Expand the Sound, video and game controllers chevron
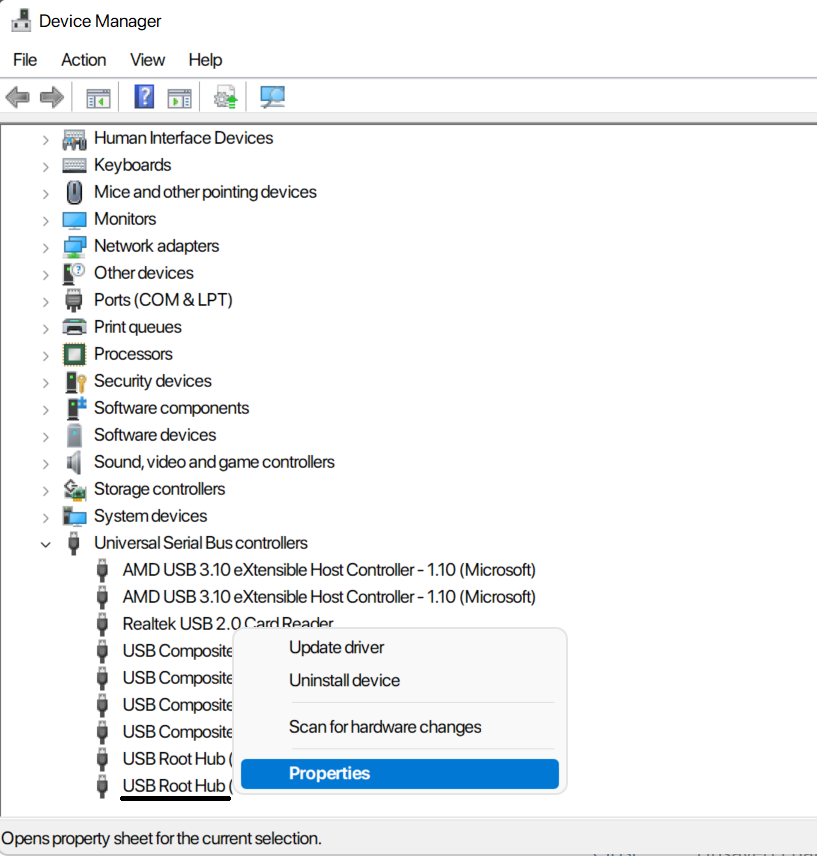The image size is (817, 856). click(45, 464)
